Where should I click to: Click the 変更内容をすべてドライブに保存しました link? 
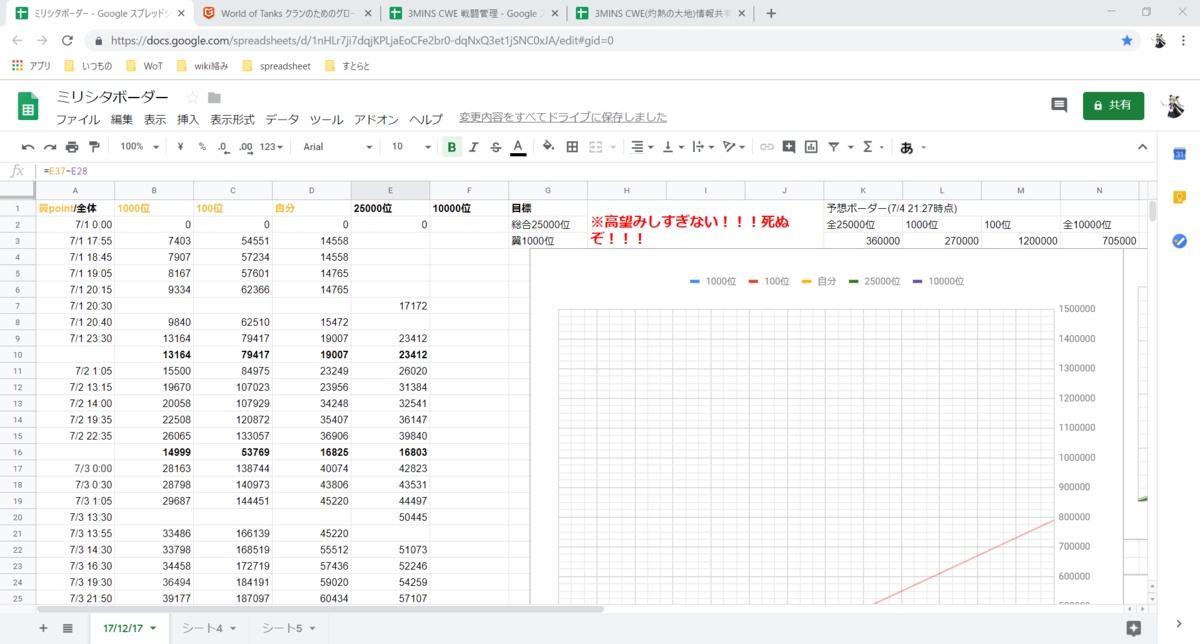563,117
